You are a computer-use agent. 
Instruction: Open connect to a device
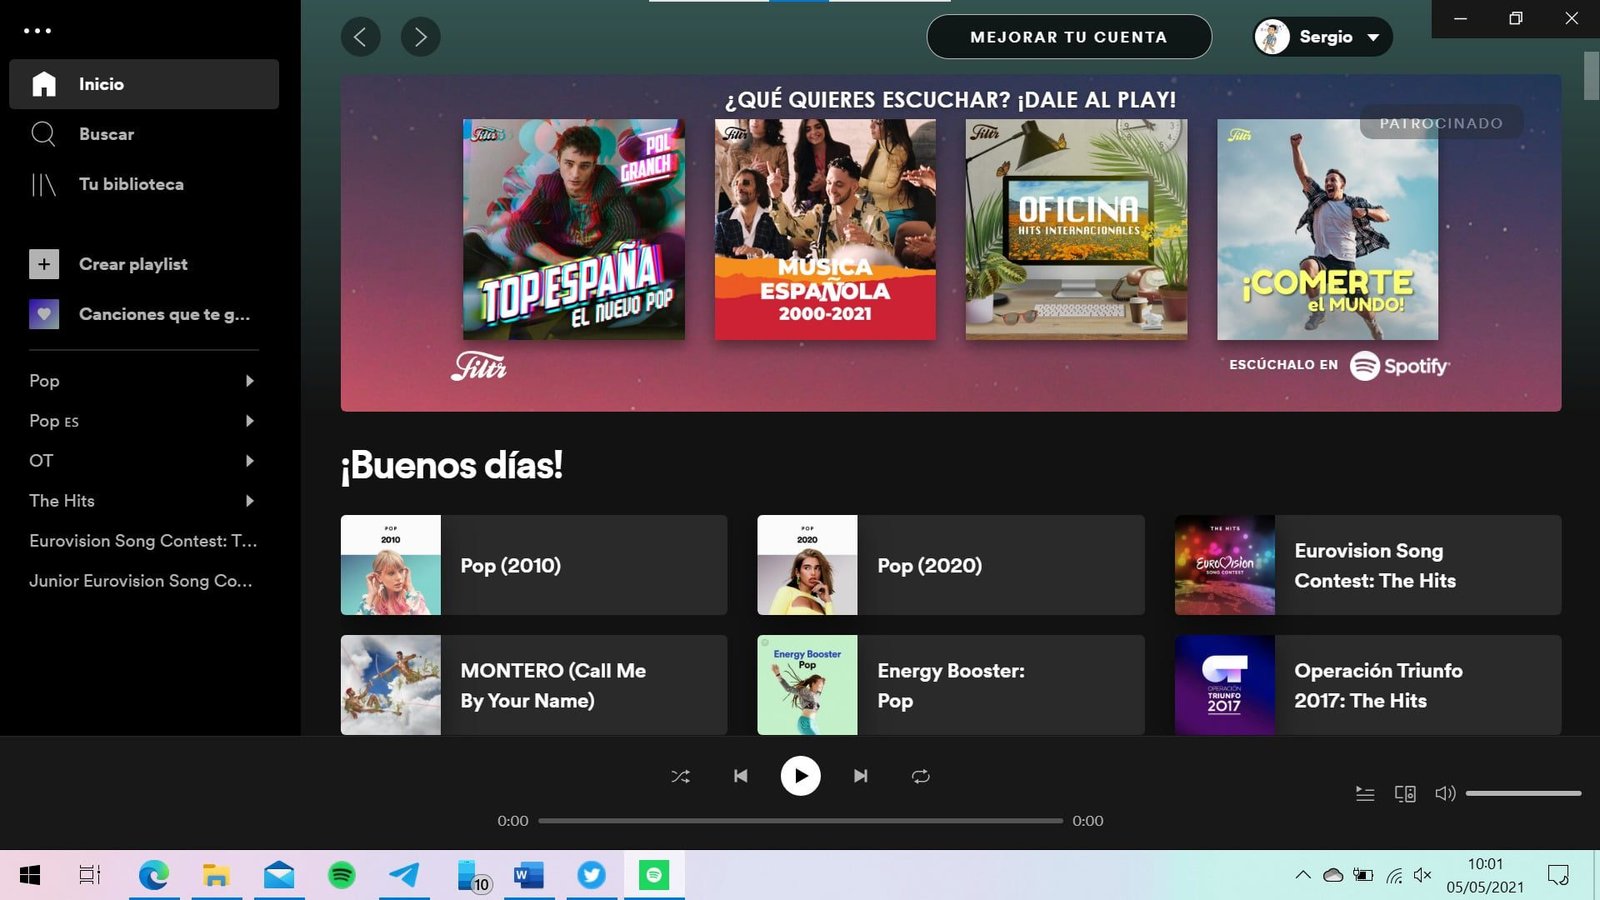(x=1405, y=794)
